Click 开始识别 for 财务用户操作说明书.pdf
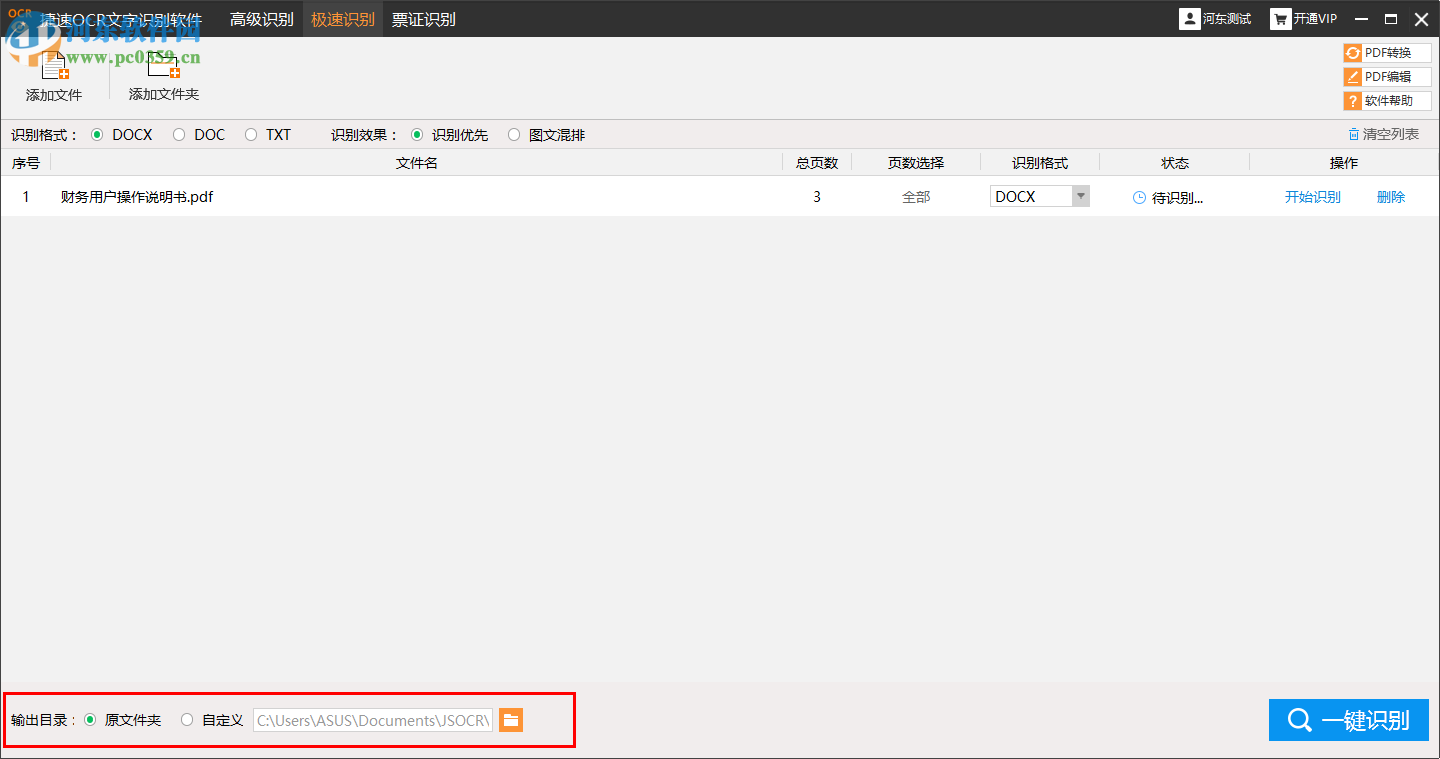The height and width of the screenshot is (759, 1440). [1313, 196]
